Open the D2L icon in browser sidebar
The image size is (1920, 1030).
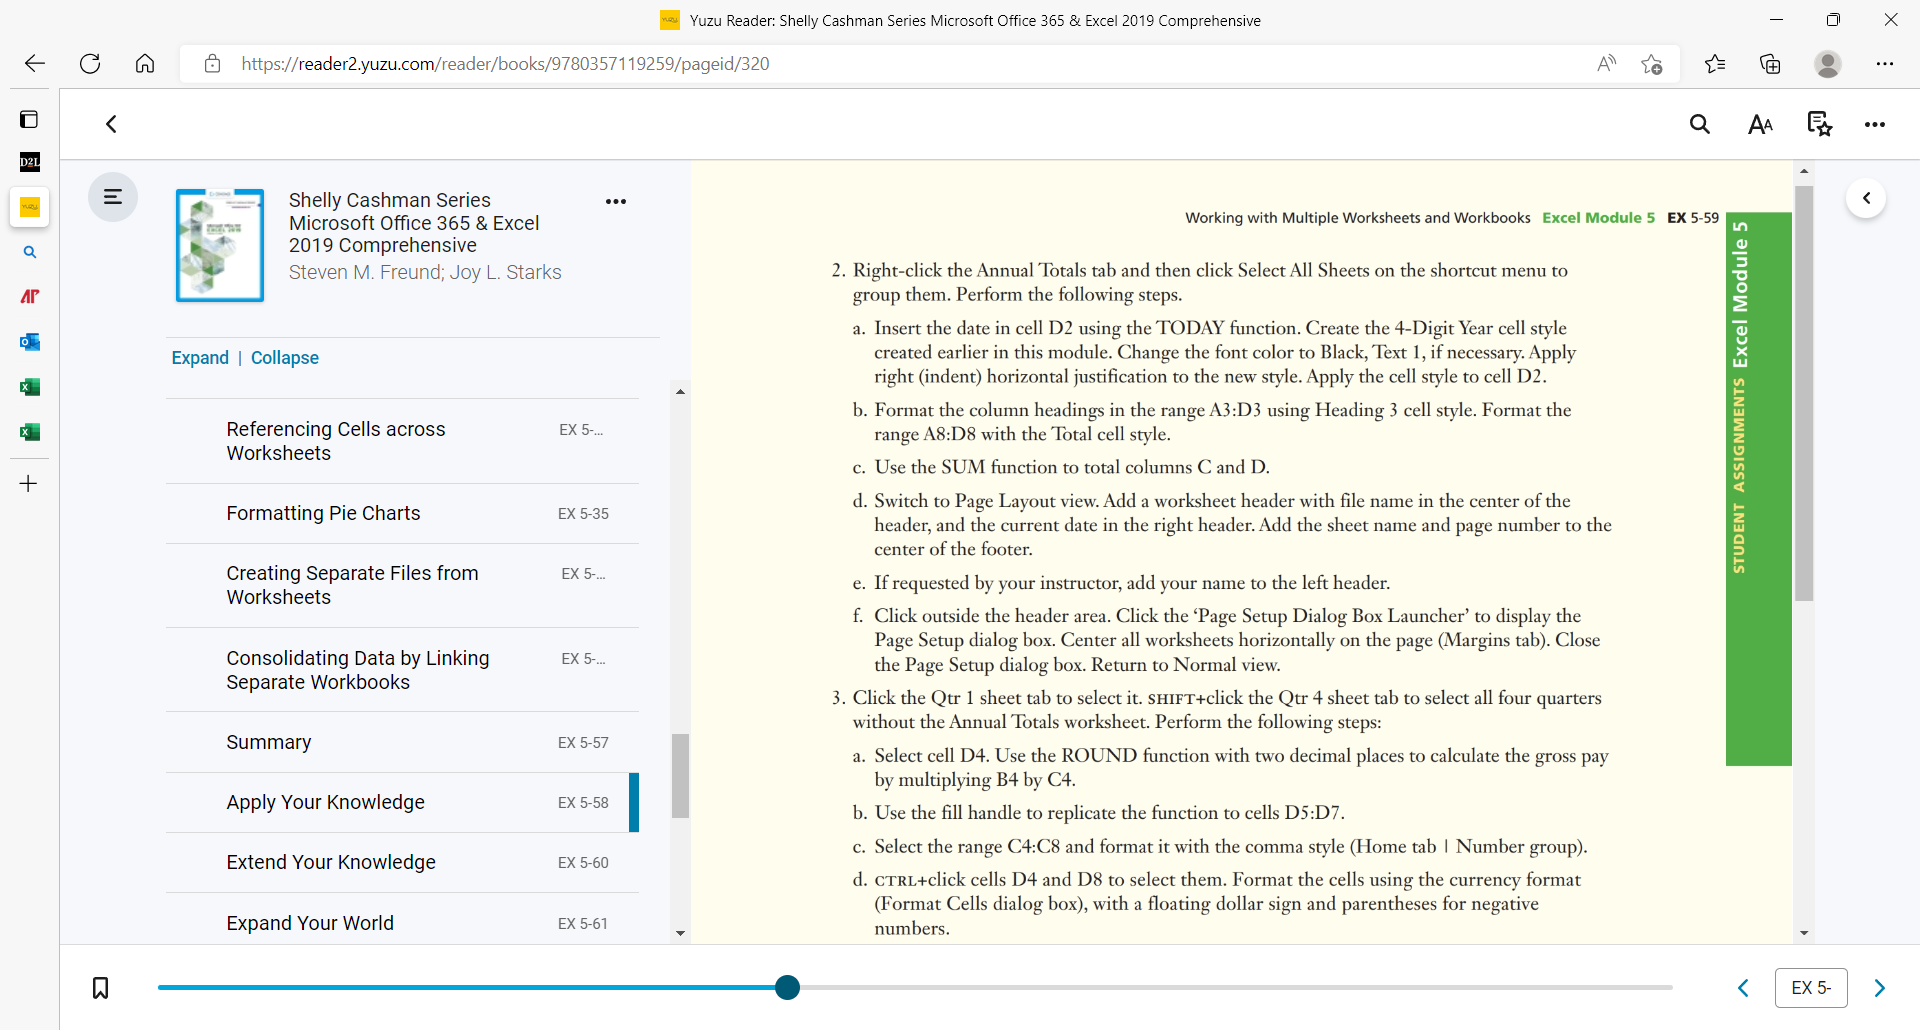[x=30, y=162]
